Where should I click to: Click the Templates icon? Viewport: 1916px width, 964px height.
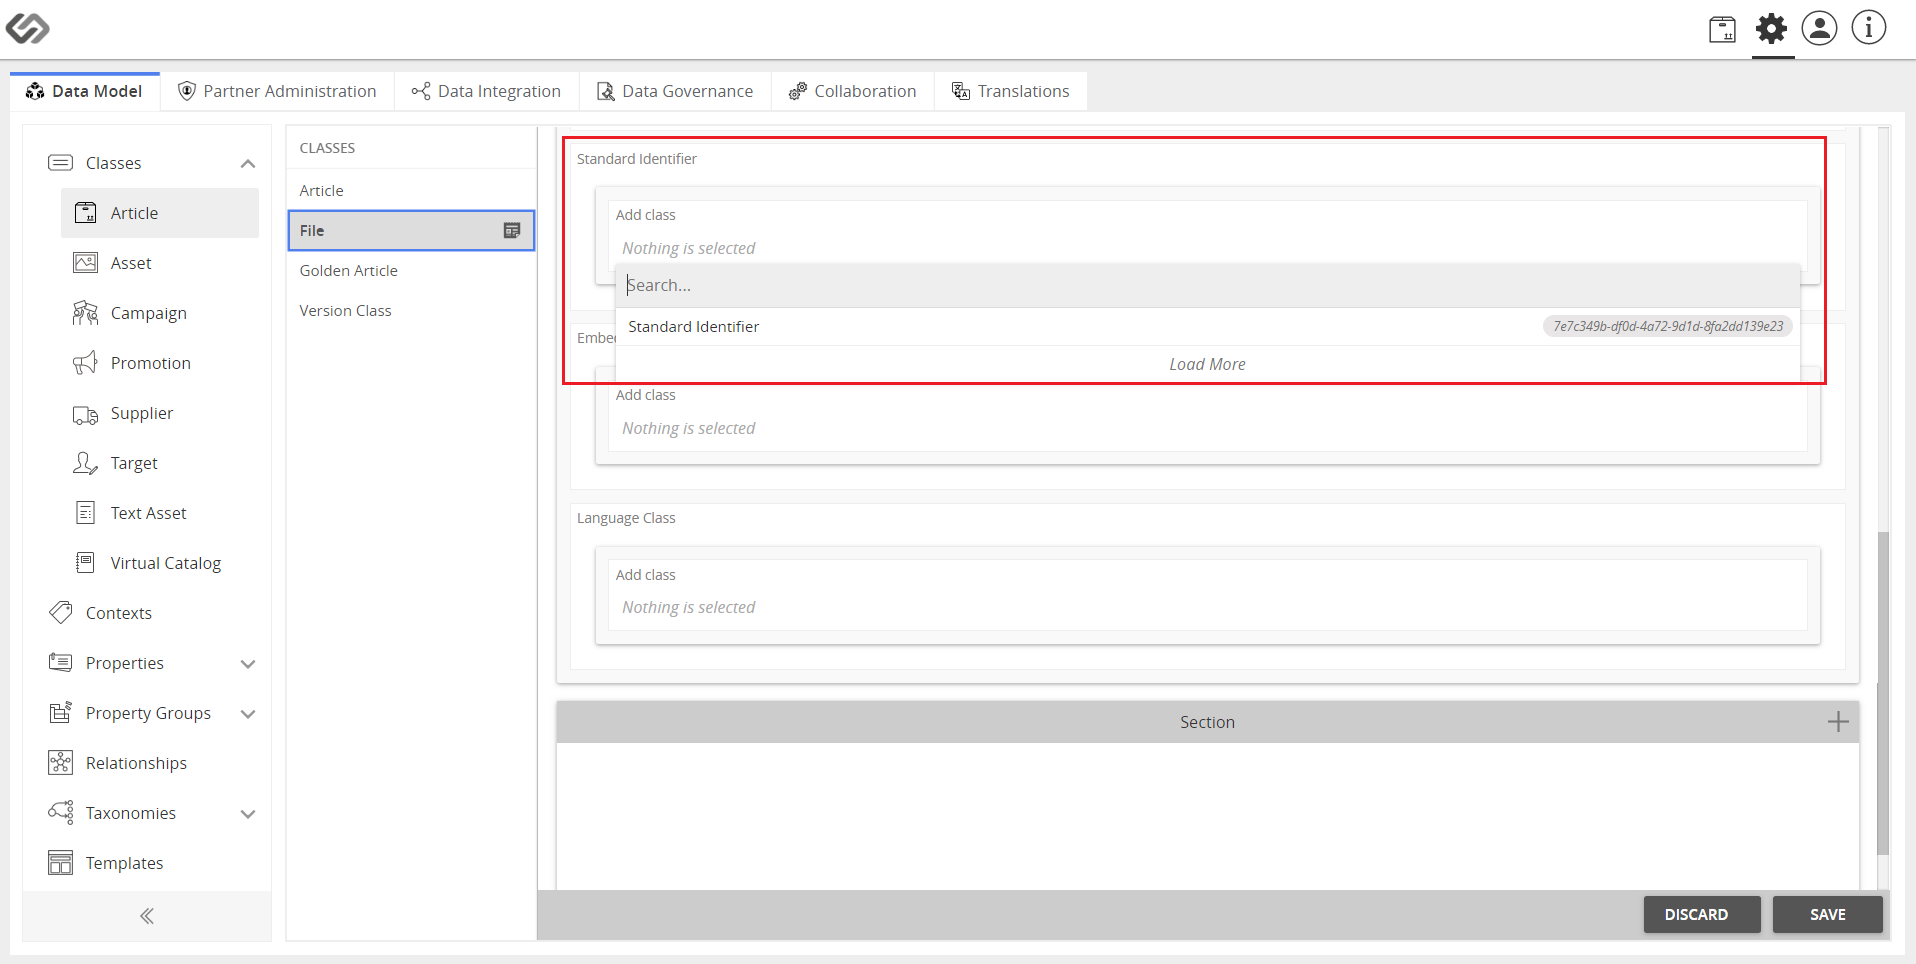(60, 862)
